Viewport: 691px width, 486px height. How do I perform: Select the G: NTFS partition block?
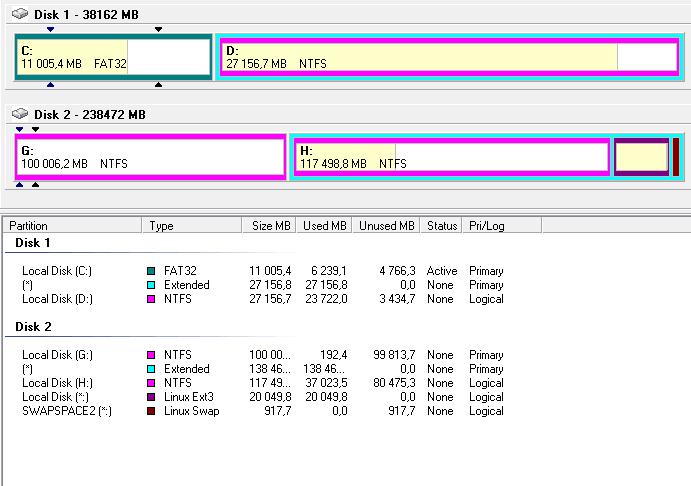point(150,157)
